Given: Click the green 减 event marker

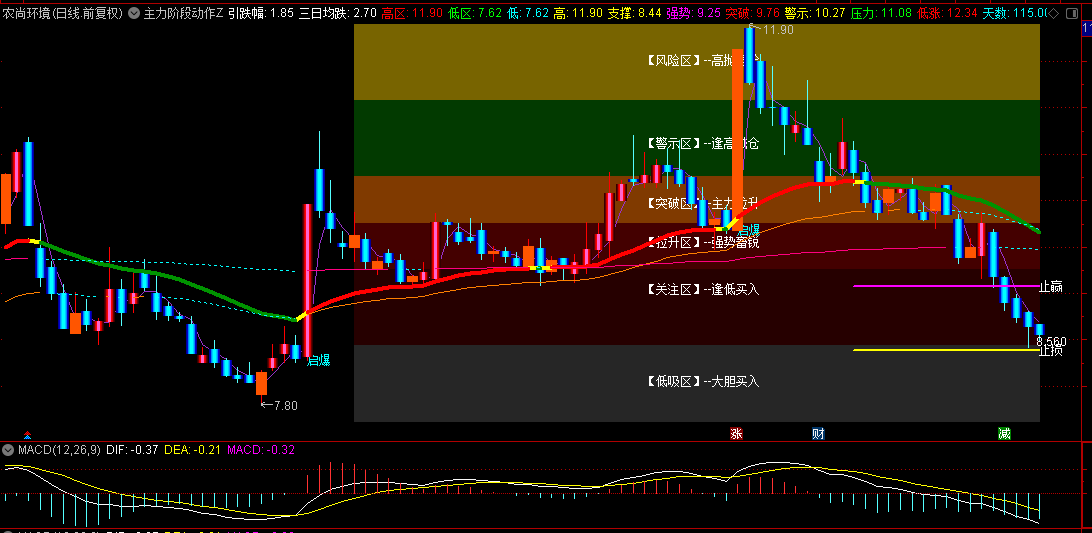Looking at the screenshot, I should [1004, 433].
